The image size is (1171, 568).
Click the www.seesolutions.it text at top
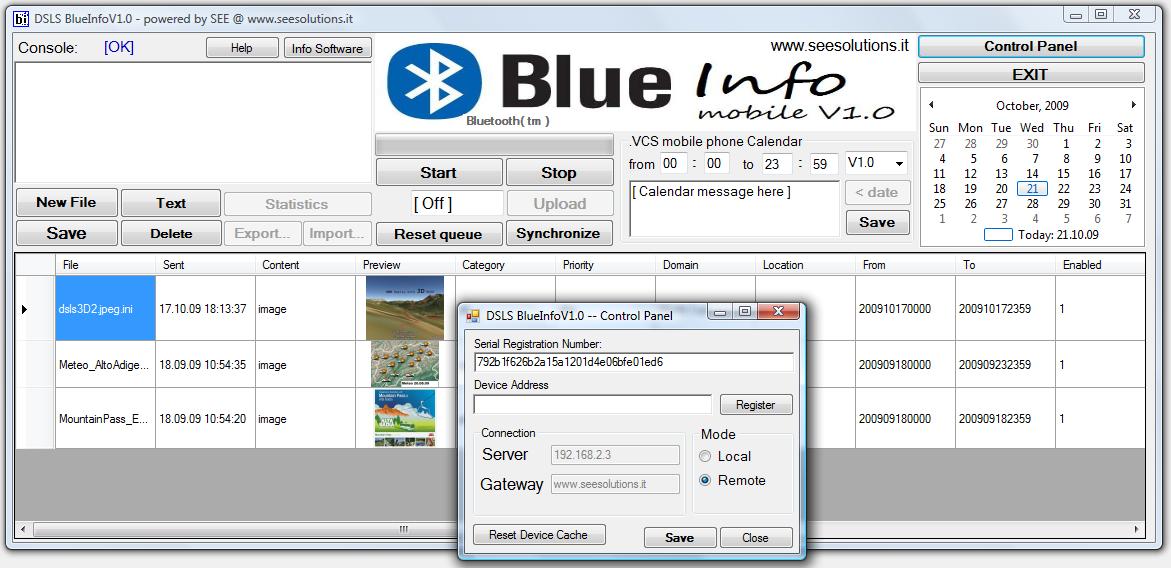click(x=839, y=46)
